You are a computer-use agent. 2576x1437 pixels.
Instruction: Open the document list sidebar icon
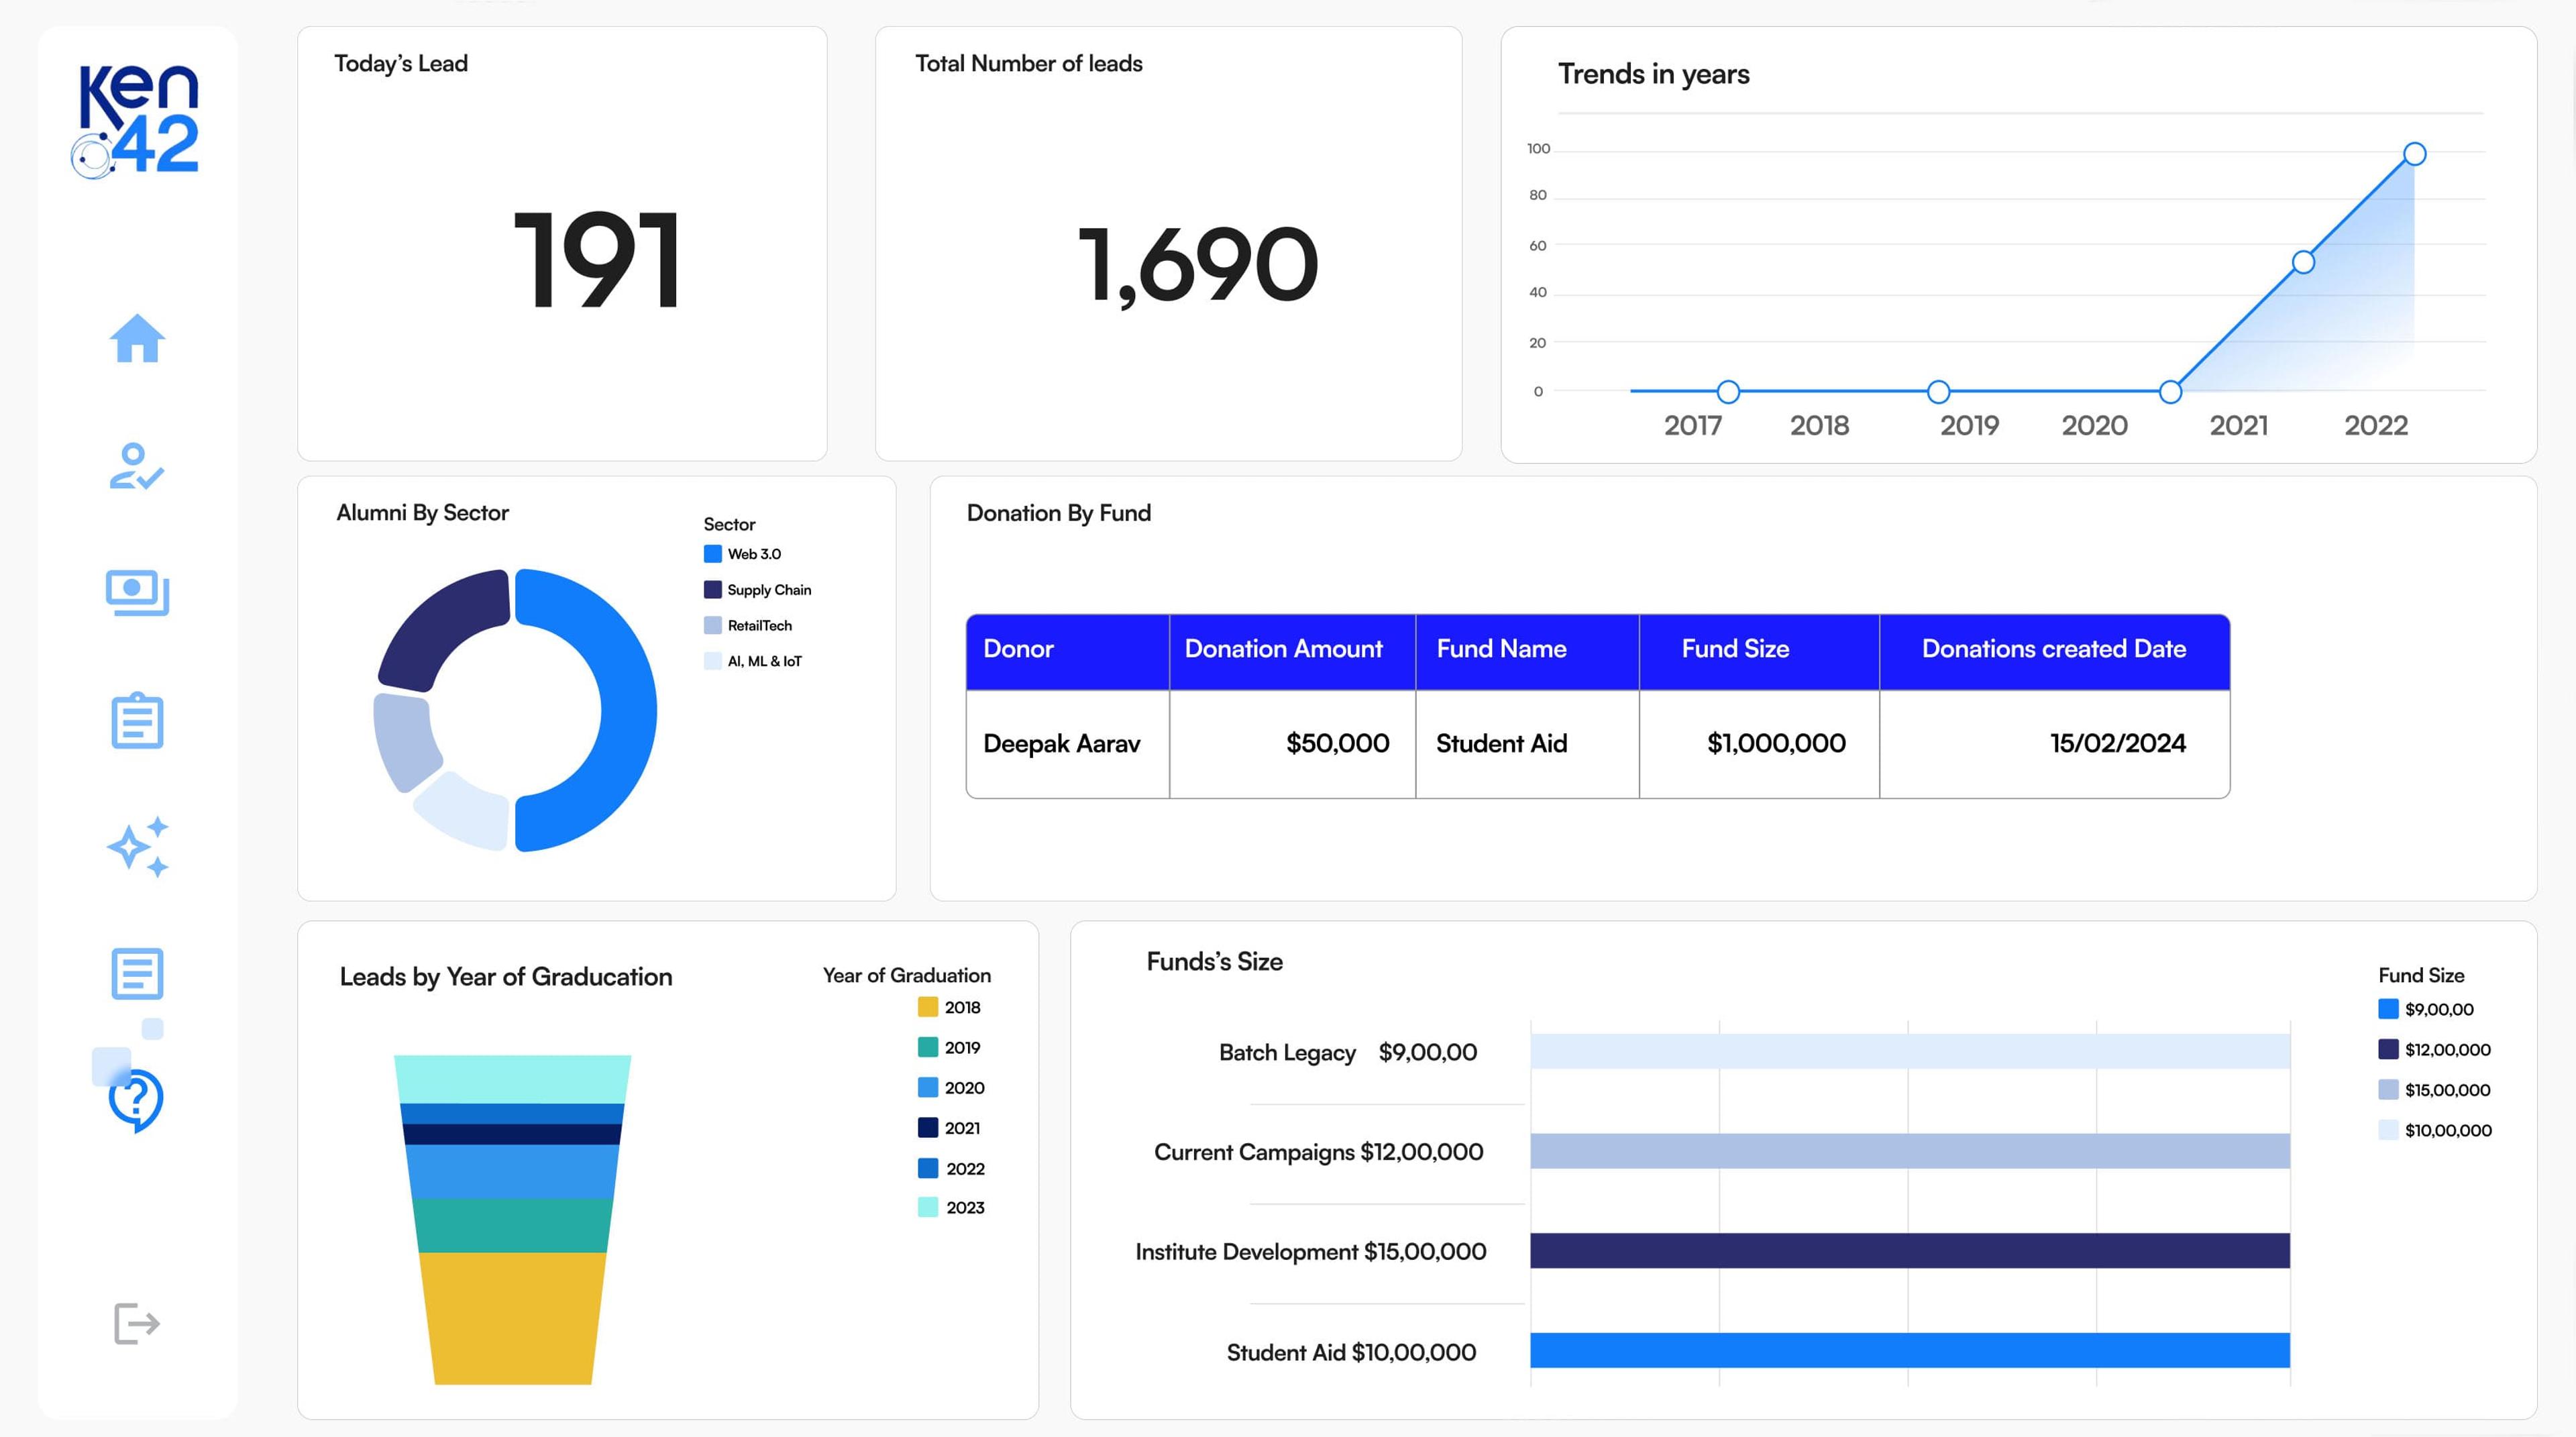click(x=137, y=973)
